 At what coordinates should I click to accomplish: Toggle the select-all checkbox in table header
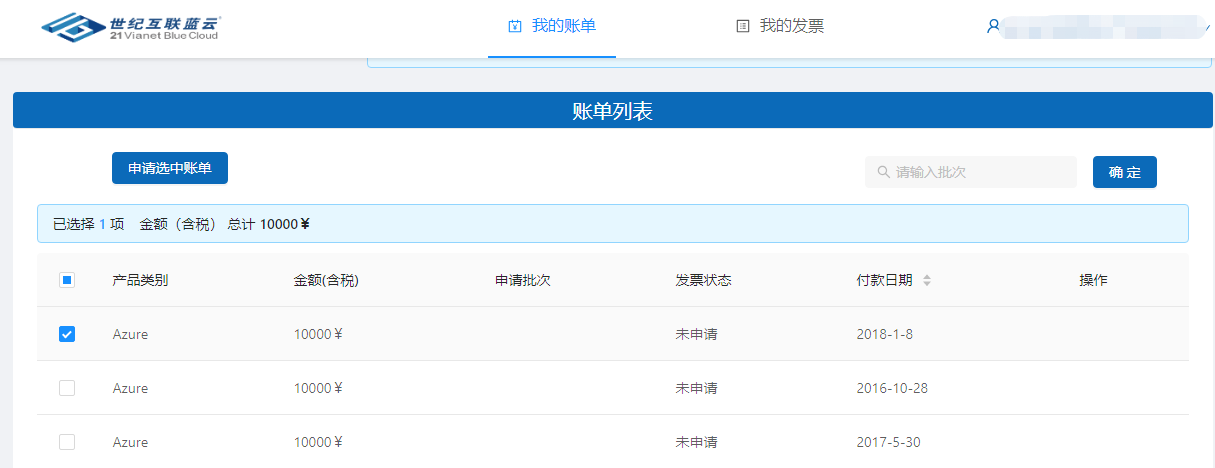pyautogui.click(x=67, y=281)
